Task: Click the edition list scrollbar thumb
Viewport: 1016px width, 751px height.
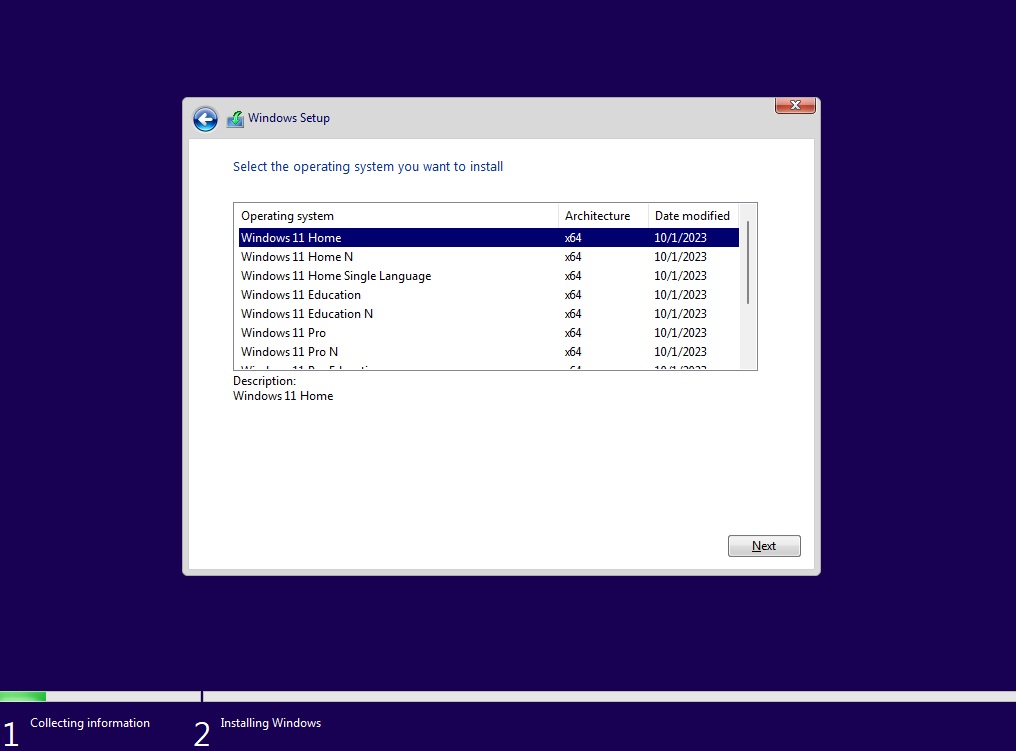Action: [748, 262]
